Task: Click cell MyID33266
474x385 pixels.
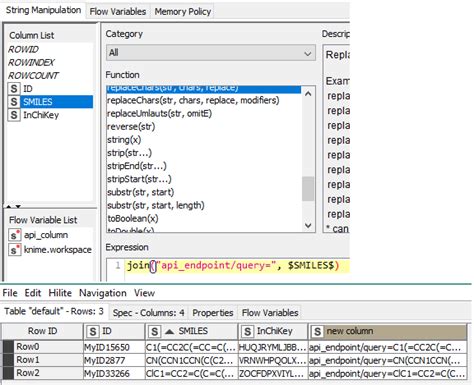Action: [x=114, y=374]
